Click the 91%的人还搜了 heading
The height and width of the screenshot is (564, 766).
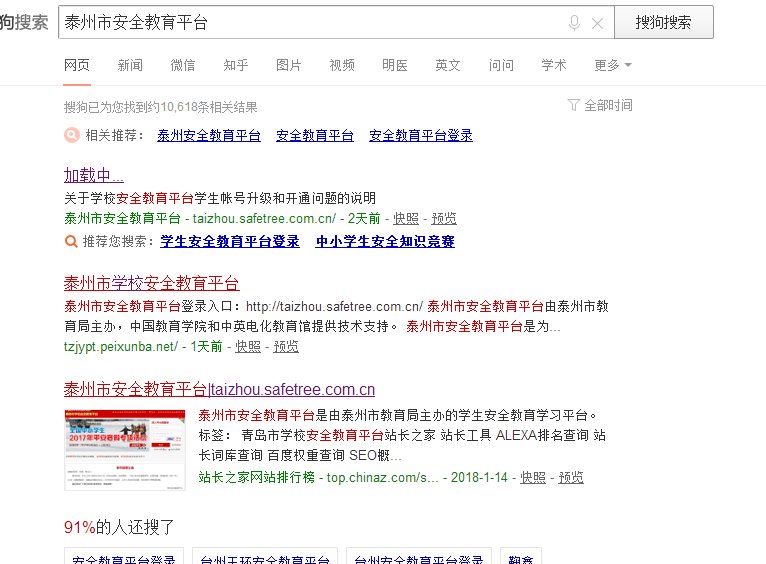pos(119,527)
